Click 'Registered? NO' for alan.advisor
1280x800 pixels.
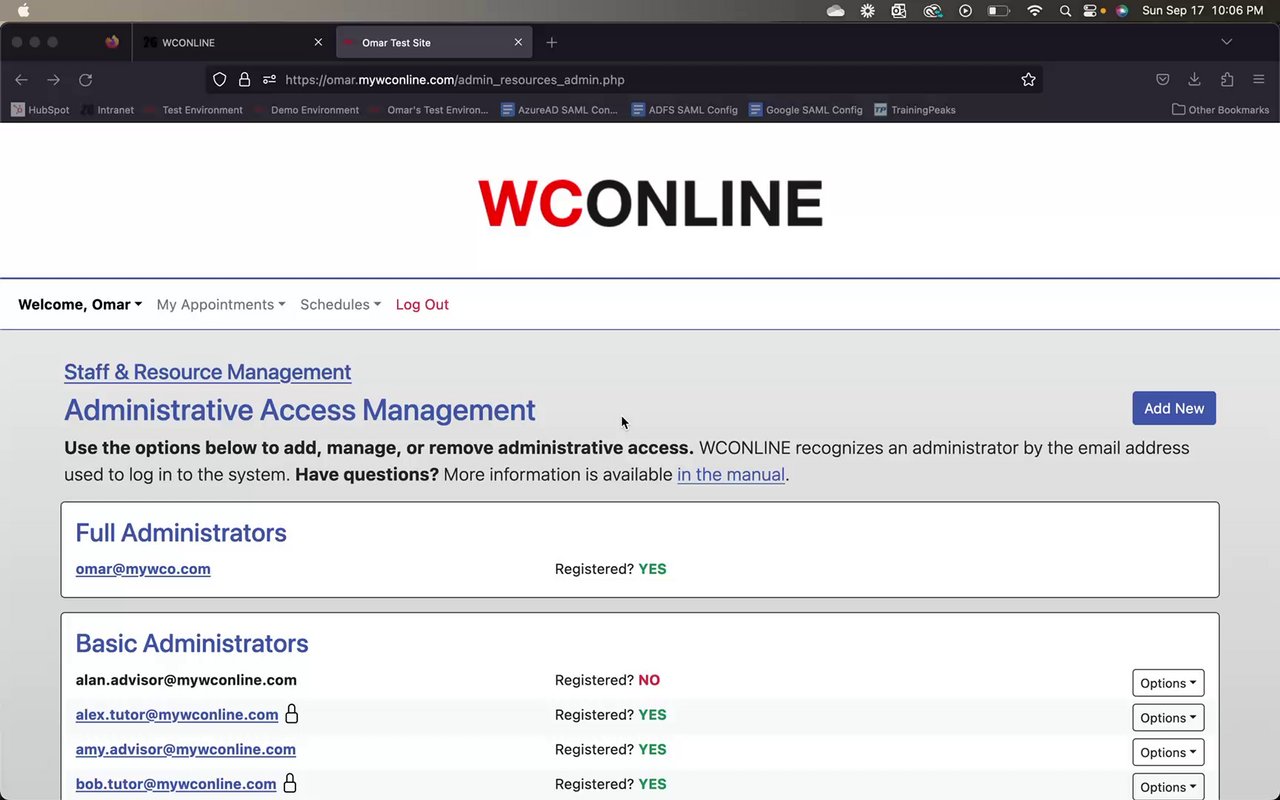pos(607,680)
